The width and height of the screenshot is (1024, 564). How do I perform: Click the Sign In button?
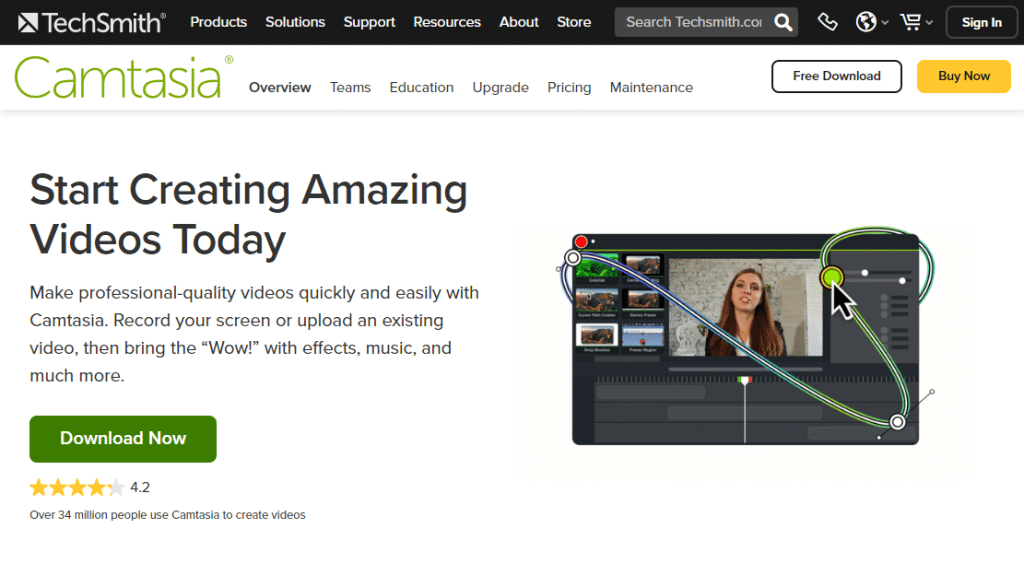[x=982, y=22]
